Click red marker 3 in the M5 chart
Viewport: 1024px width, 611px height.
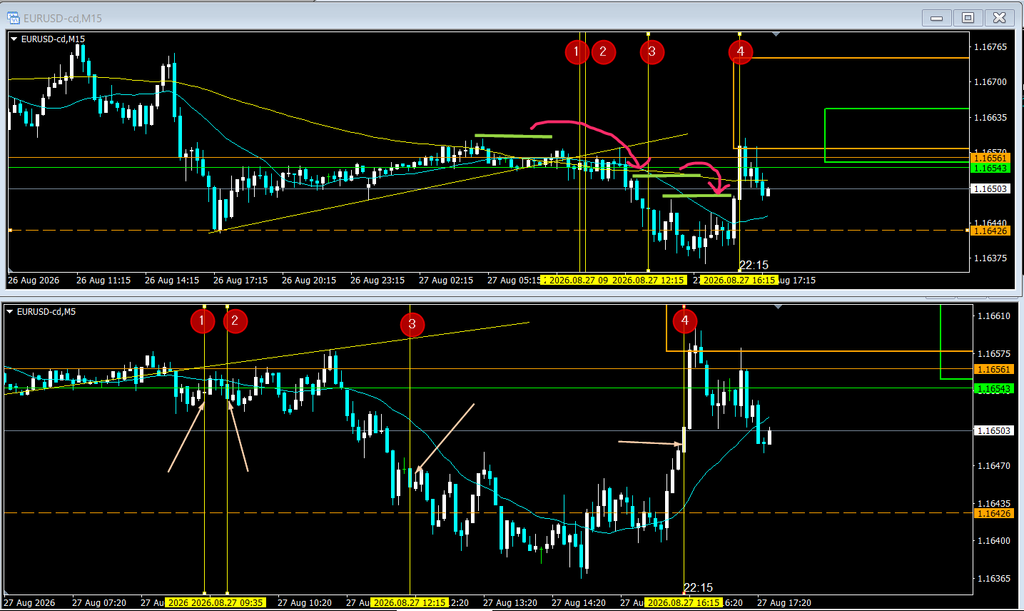pos(412,324)
